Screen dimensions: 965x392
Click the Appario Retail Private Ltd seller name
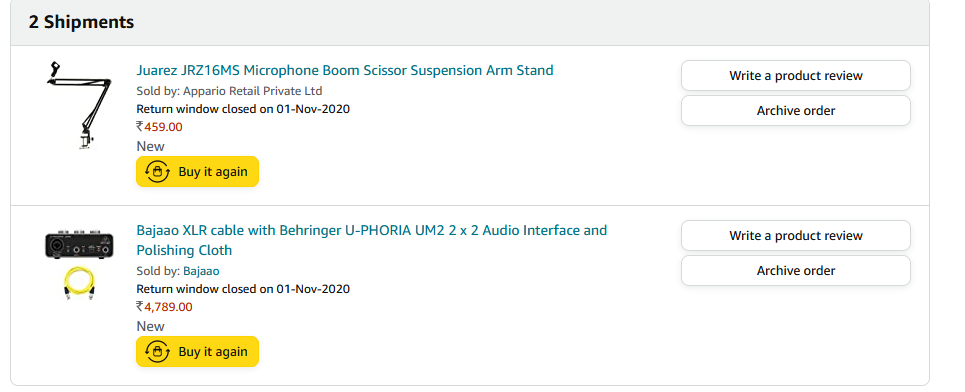(x=253, y=91)
